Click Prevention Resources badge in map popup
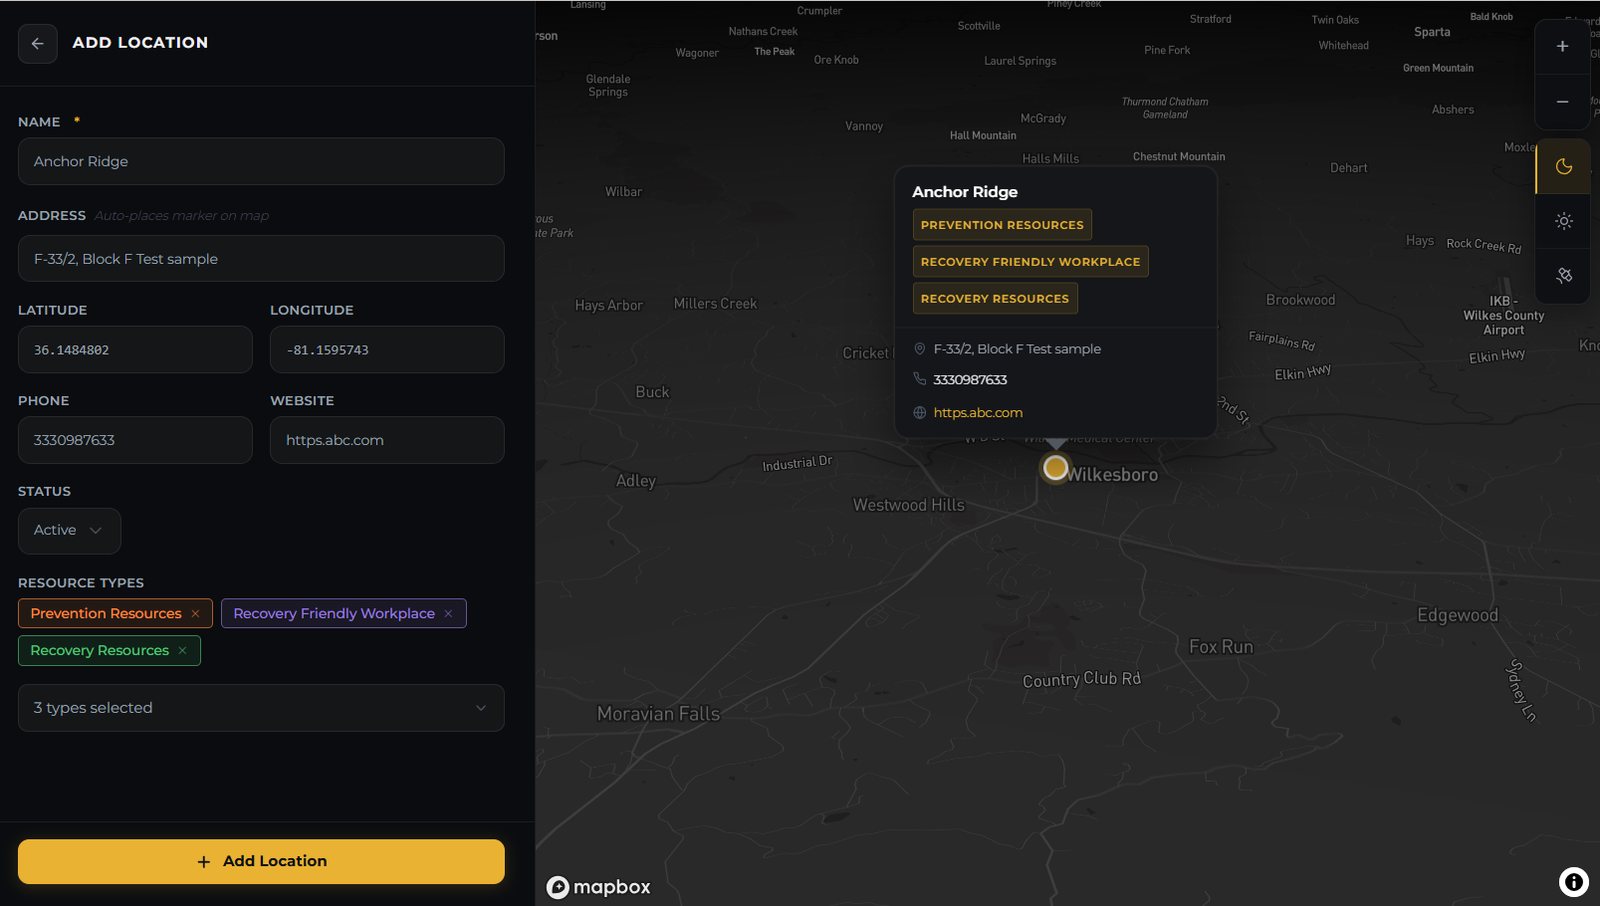 [1002, 225]
